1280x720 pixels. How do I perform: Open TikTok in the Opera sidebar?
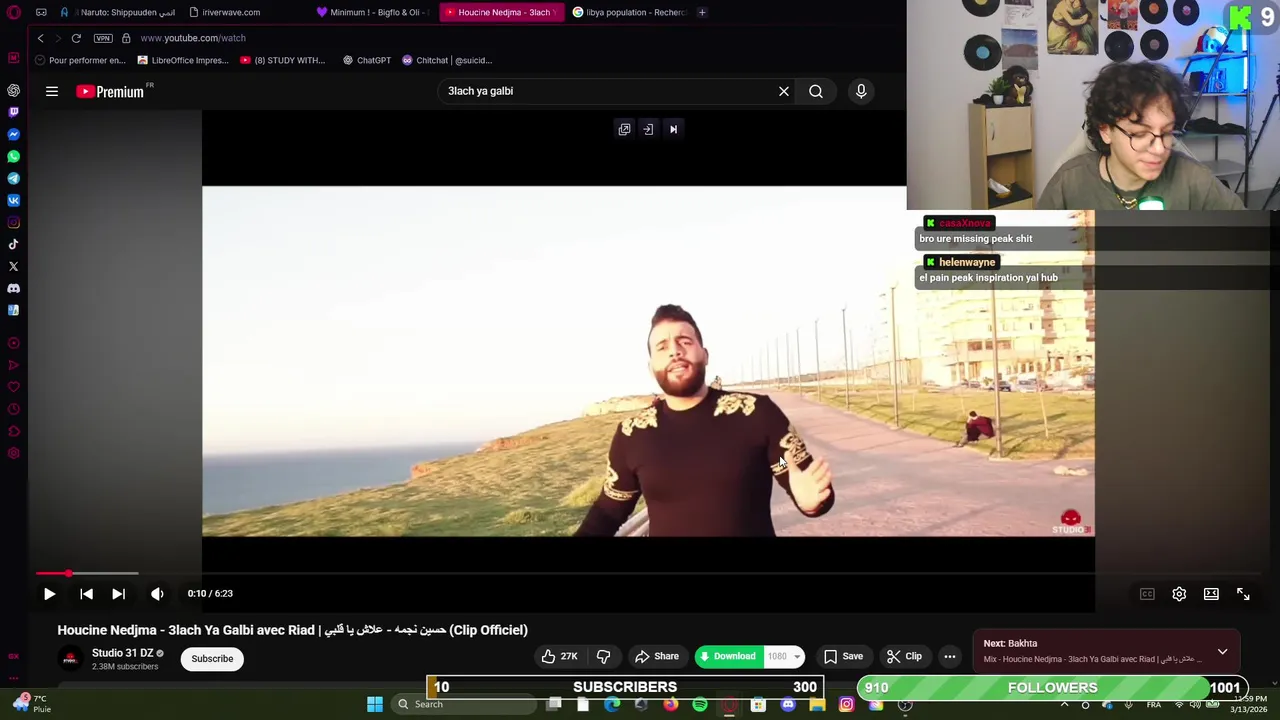click(13, 244)
